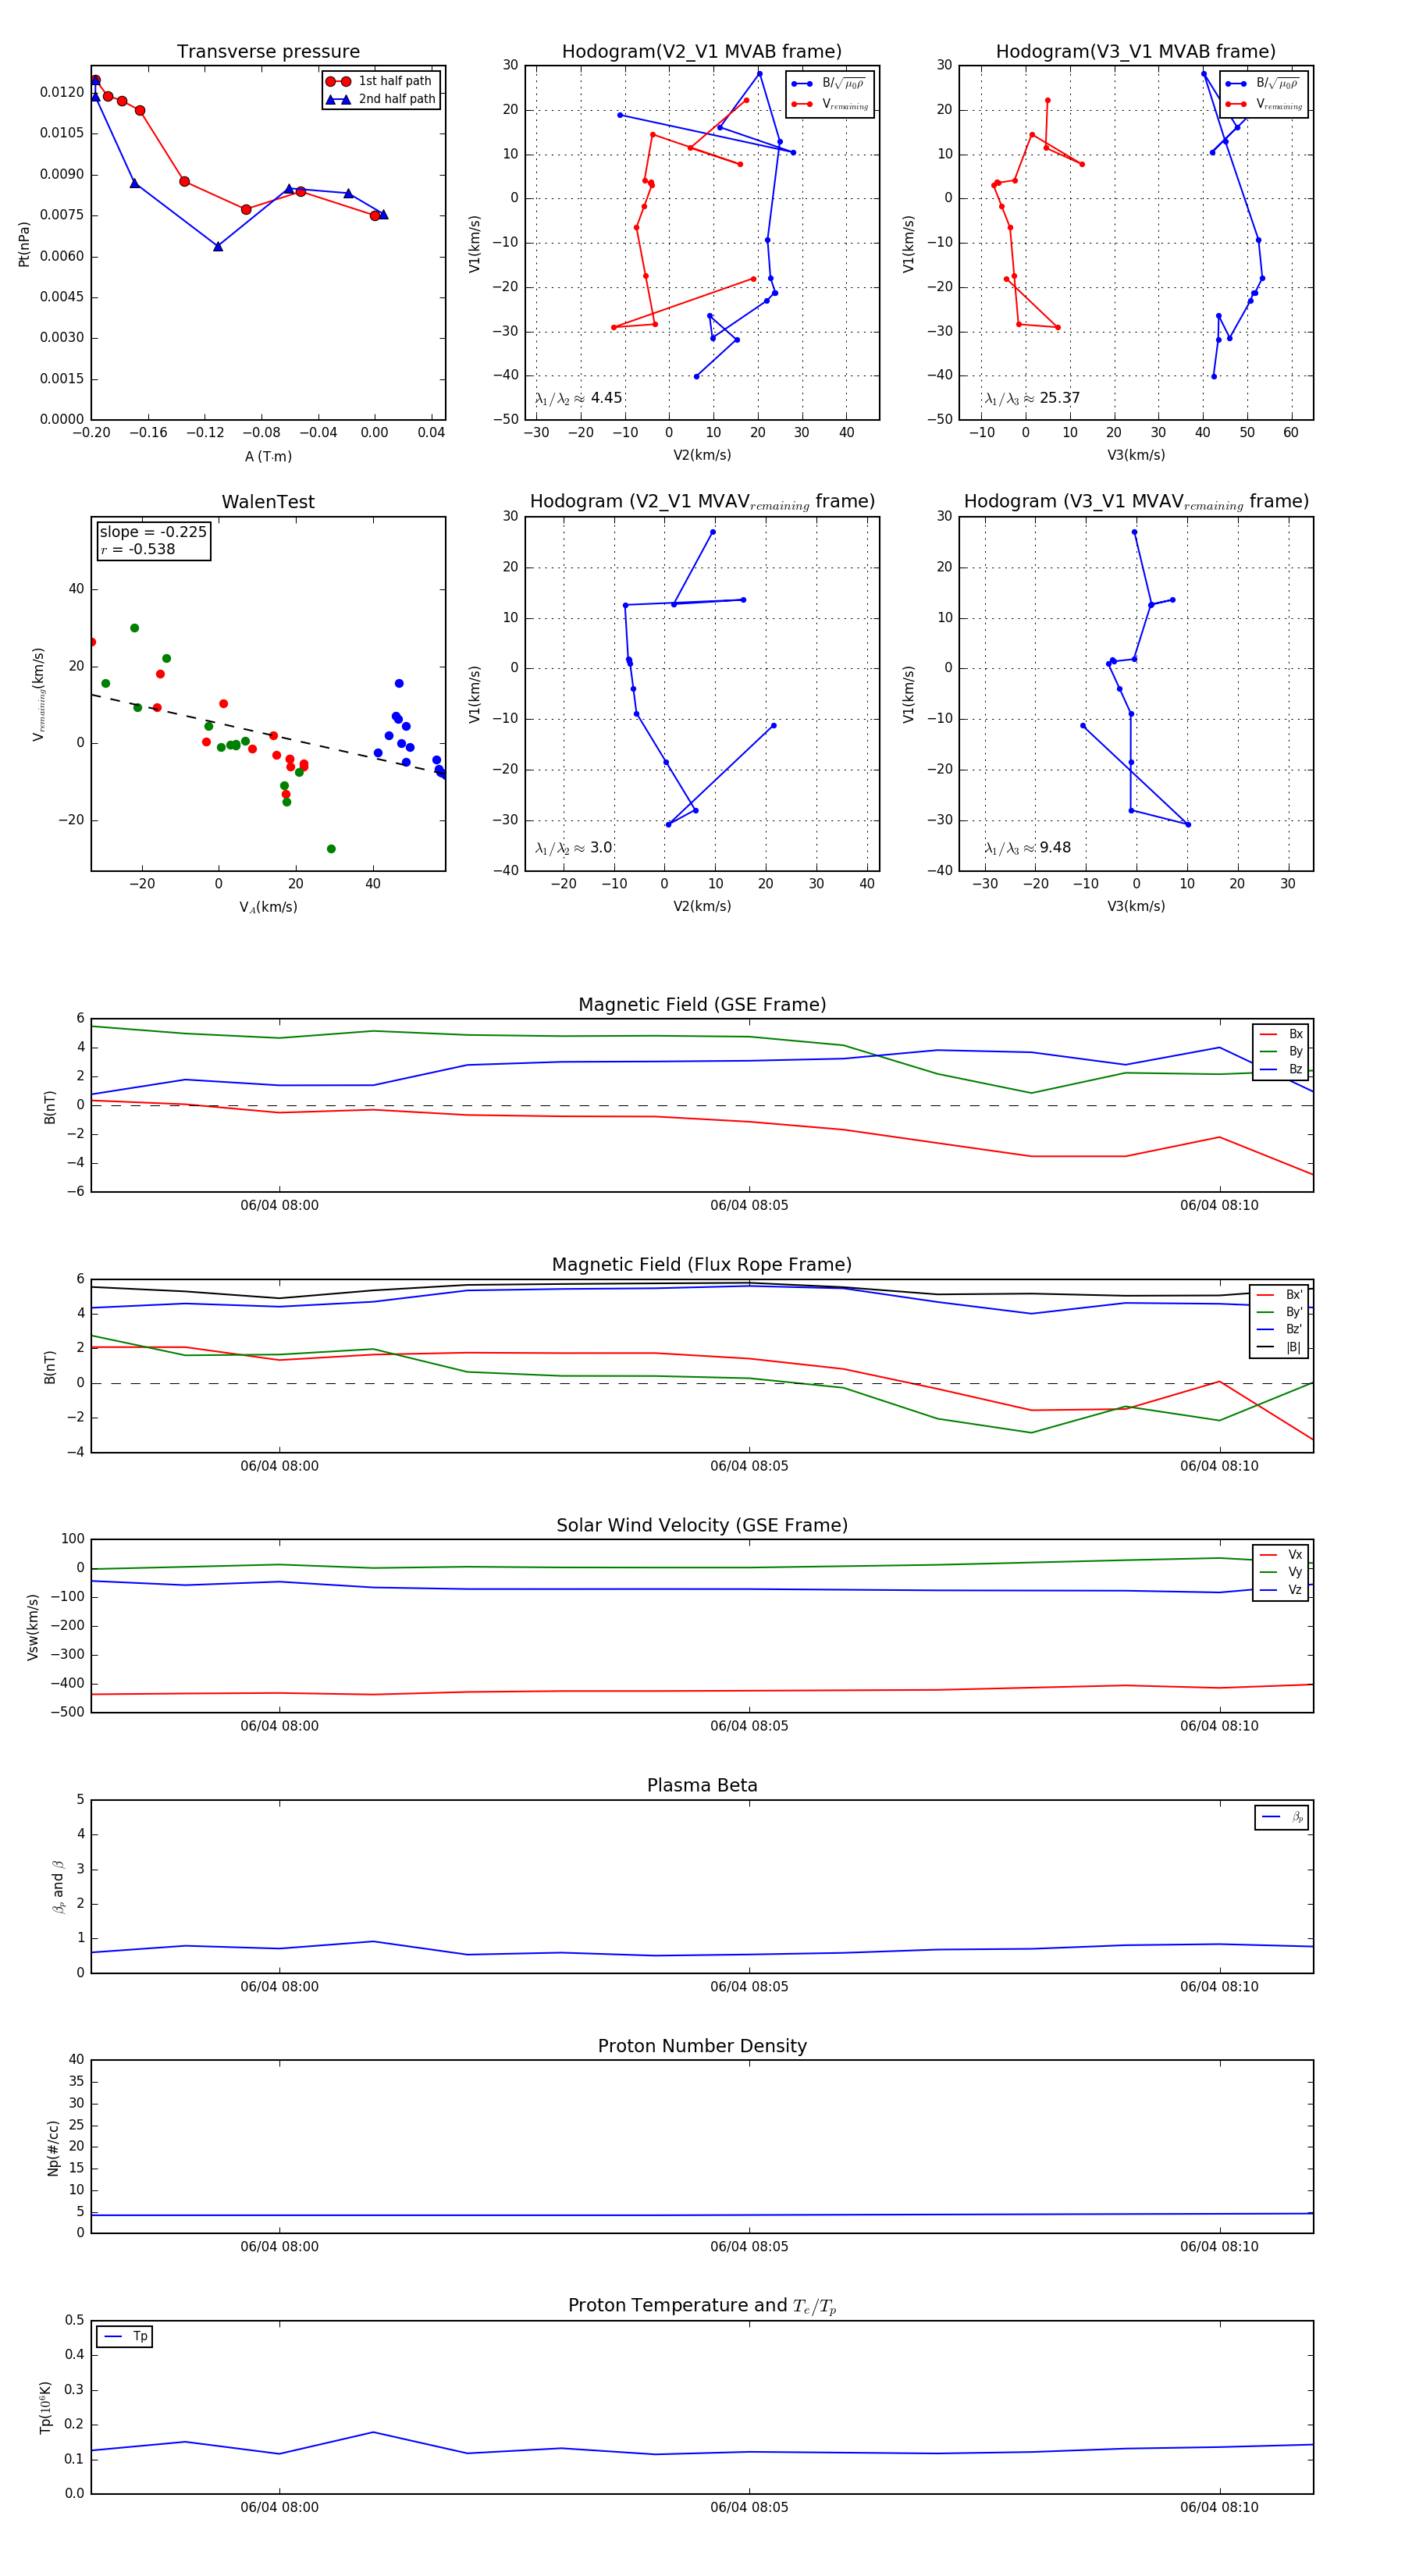Image resolution: width=1405 pixels, height=2576 pixels.
Task: Select the 'r = -0.538' annotation
Action: 138,549
